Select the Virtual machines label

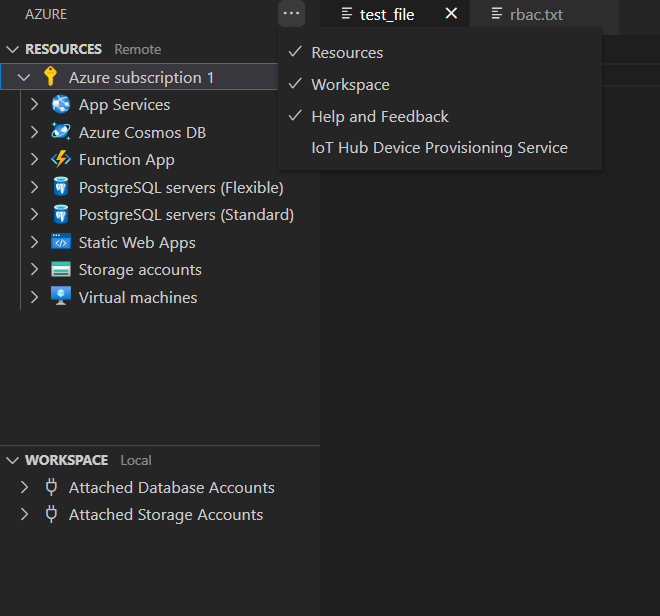[138, 298]
